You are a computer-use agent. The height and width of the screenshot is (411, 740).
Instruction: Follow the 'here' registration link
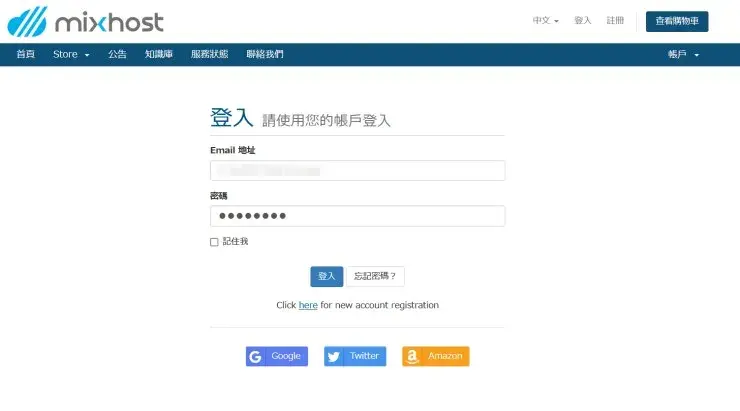coord(308,305)
